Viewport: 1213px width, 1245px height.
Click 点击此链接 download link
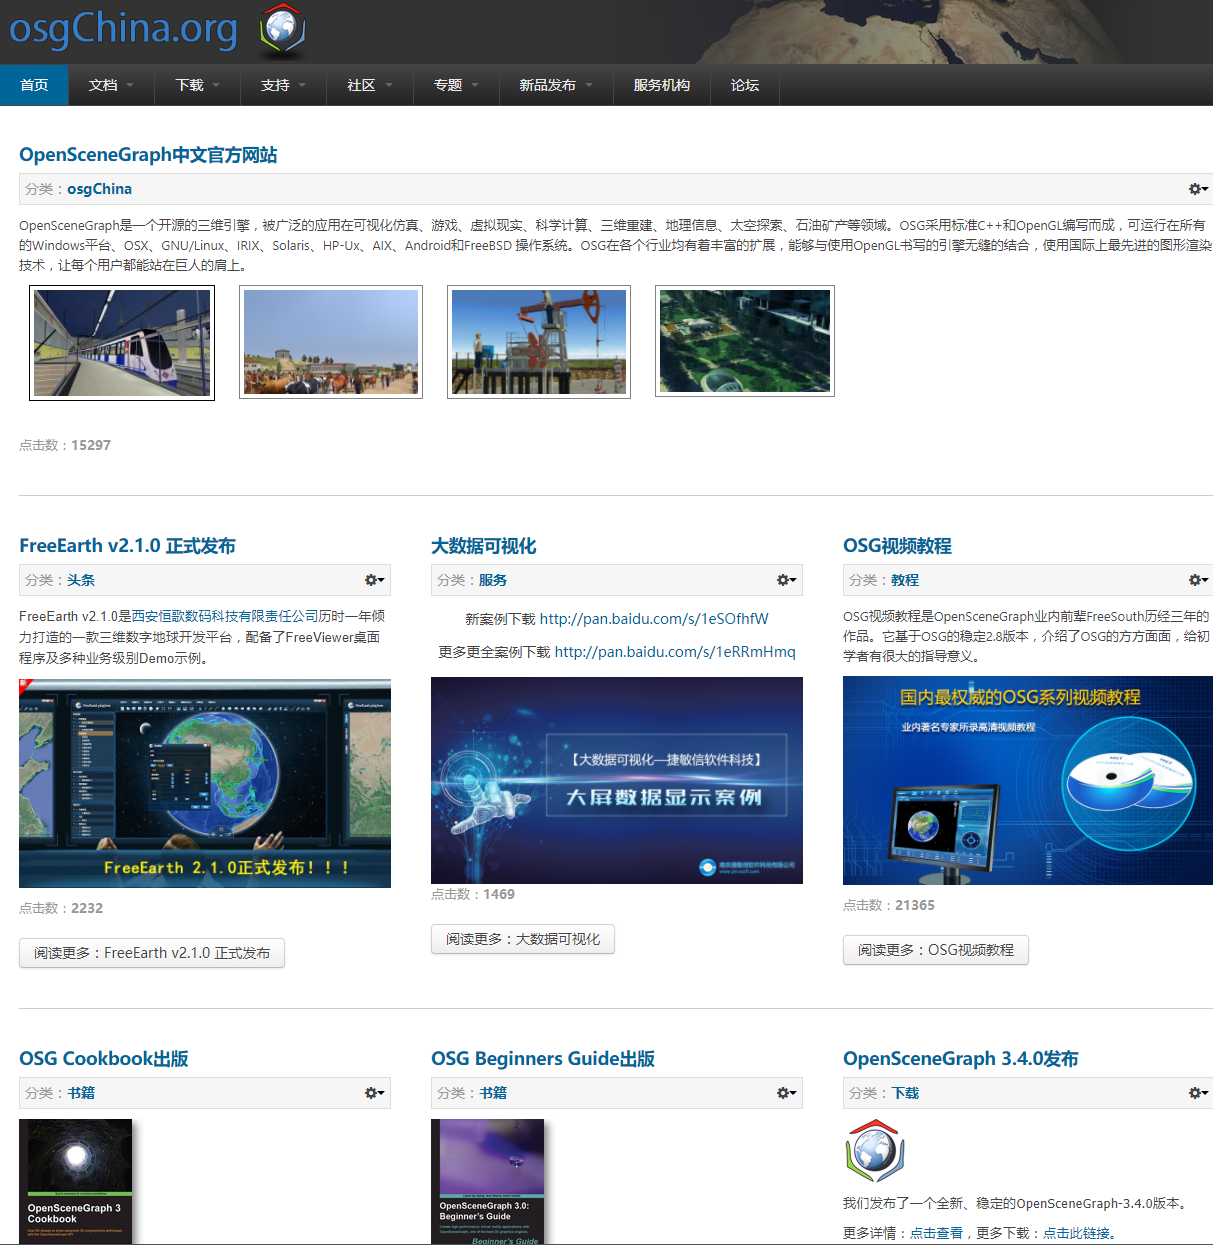tap(1077, 1233)
